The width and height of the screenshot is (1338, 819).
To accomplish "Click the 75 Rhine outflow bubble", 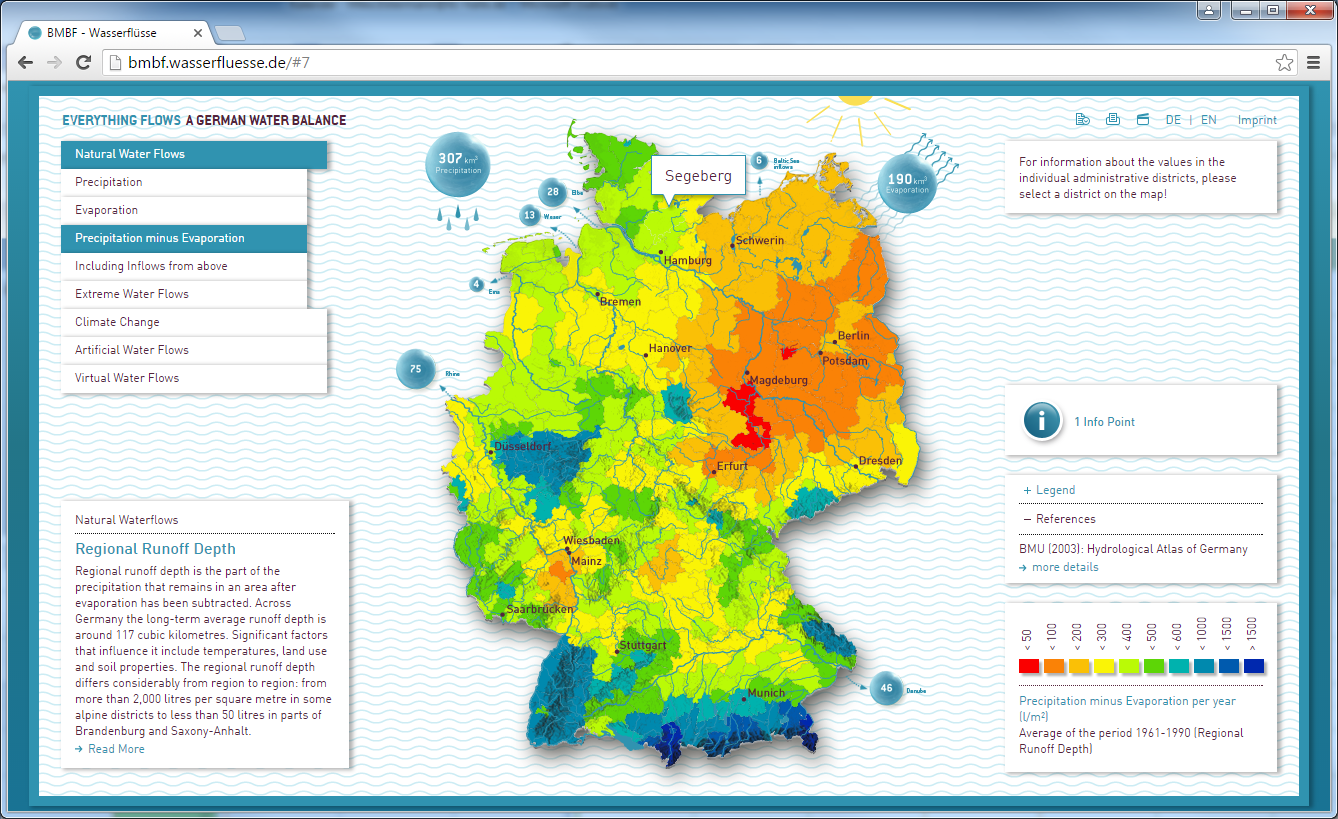I will (x=416, y=369).
